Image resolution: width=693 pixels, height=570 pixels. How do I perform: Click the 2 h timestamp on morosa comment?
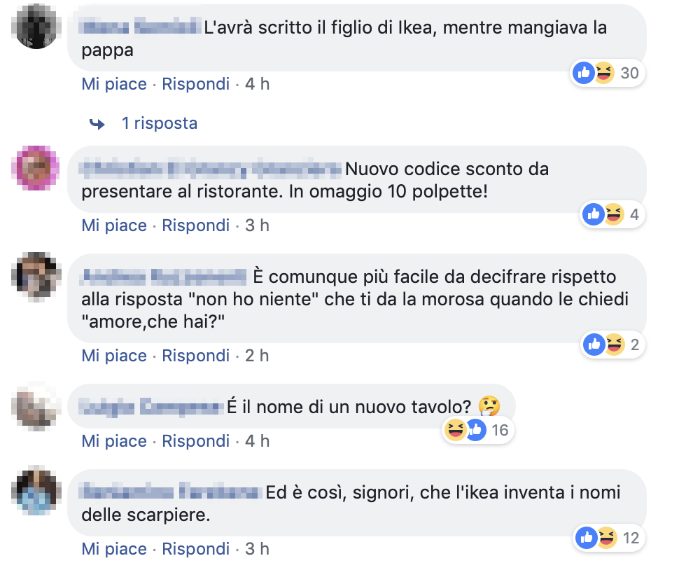pyautogui.click(x=257, y=355)
